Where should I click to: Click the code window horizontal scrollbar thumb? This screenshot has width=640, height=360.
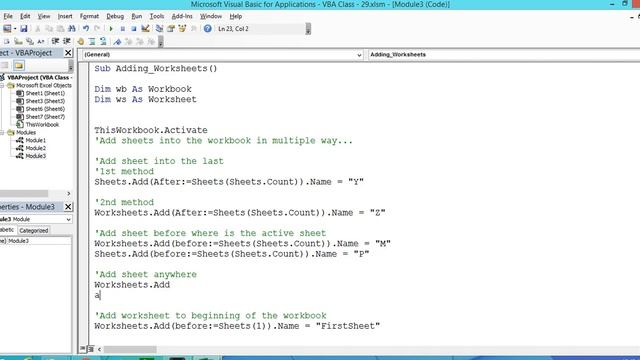pyautogui.click(x=130, y=349)
